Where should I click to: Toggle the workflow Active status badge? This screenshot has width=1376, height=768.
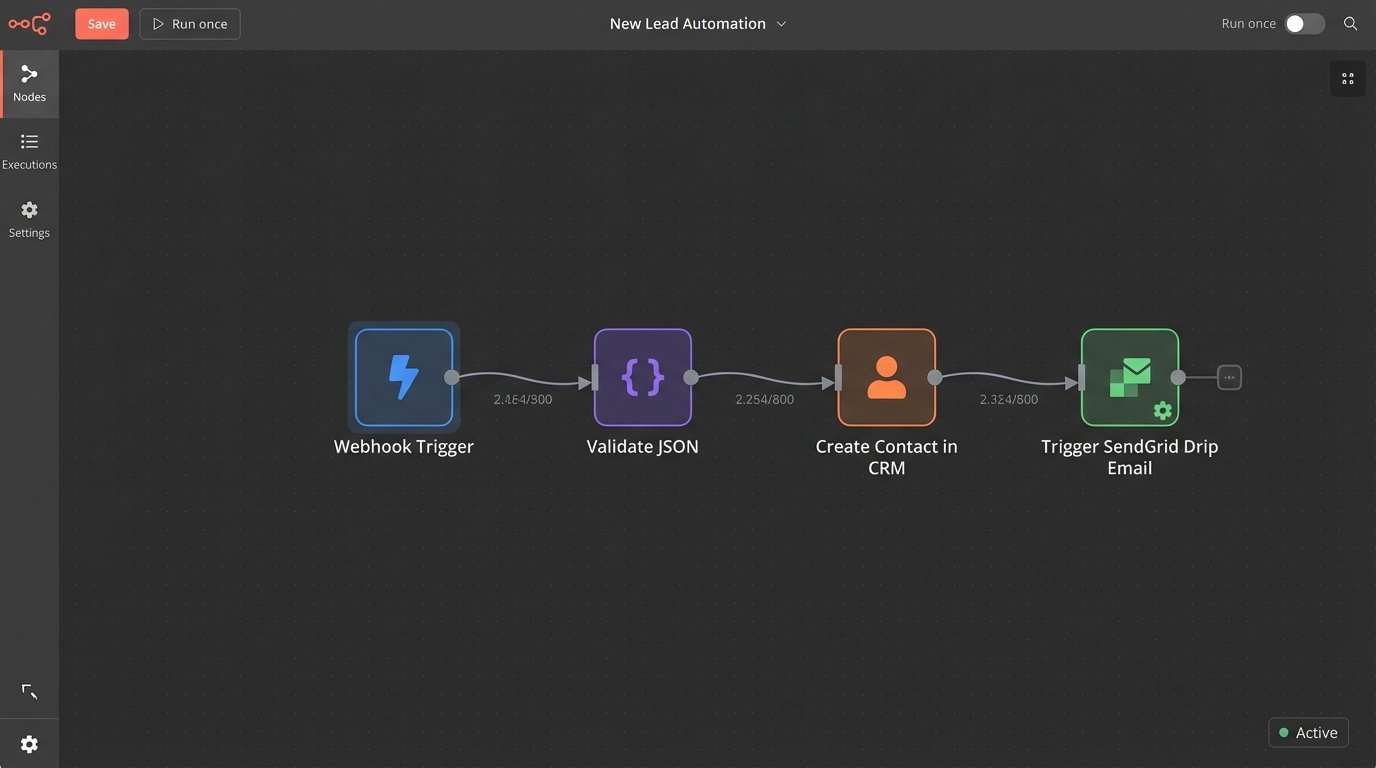1308,732
